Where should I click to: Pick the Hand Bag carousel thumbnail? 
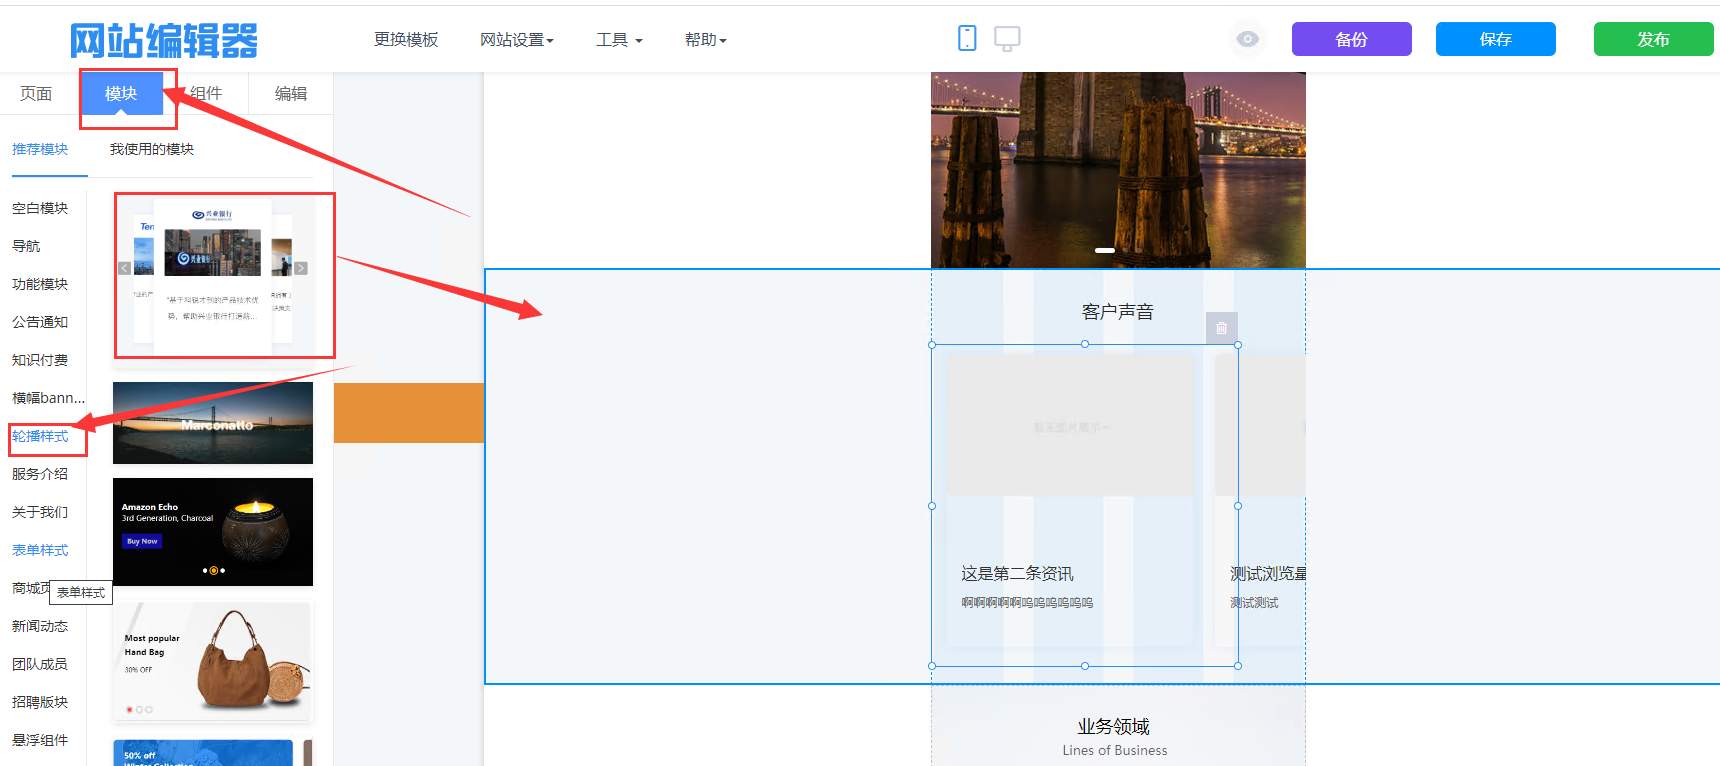tap(213, 662)
